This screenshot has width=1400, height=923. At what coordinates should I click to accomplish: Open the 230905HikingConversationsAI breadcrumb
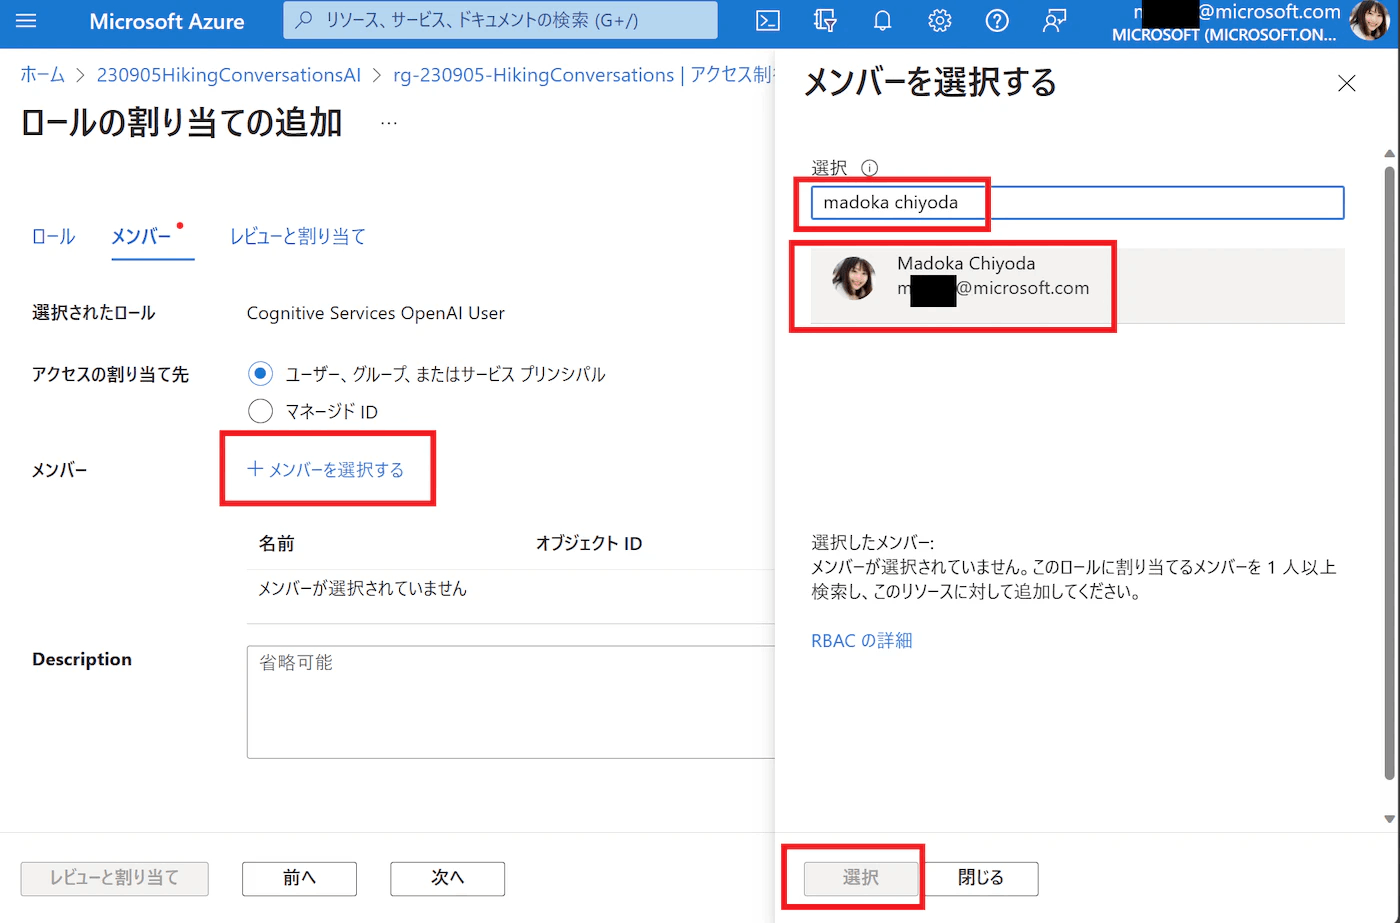(229, 75)
